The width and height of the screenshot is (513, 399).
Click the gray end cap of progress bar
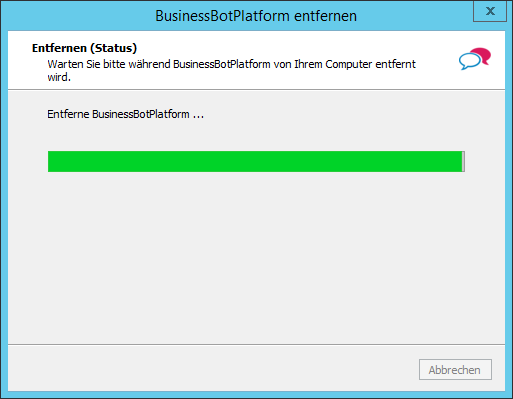[463, 161]
